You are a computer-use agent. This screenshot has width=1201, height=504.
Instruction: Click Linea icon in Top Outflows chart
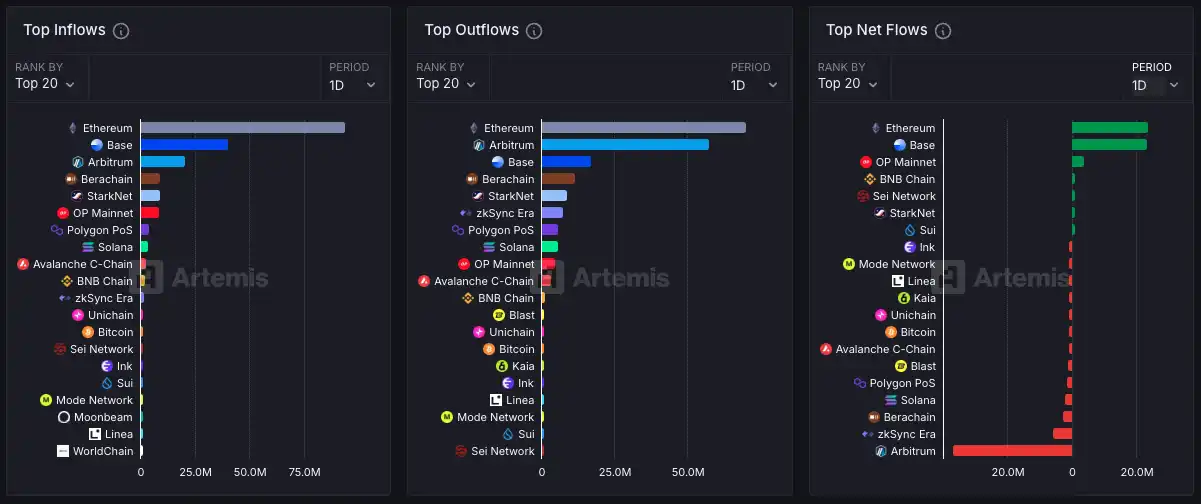(x=496, y=400)
